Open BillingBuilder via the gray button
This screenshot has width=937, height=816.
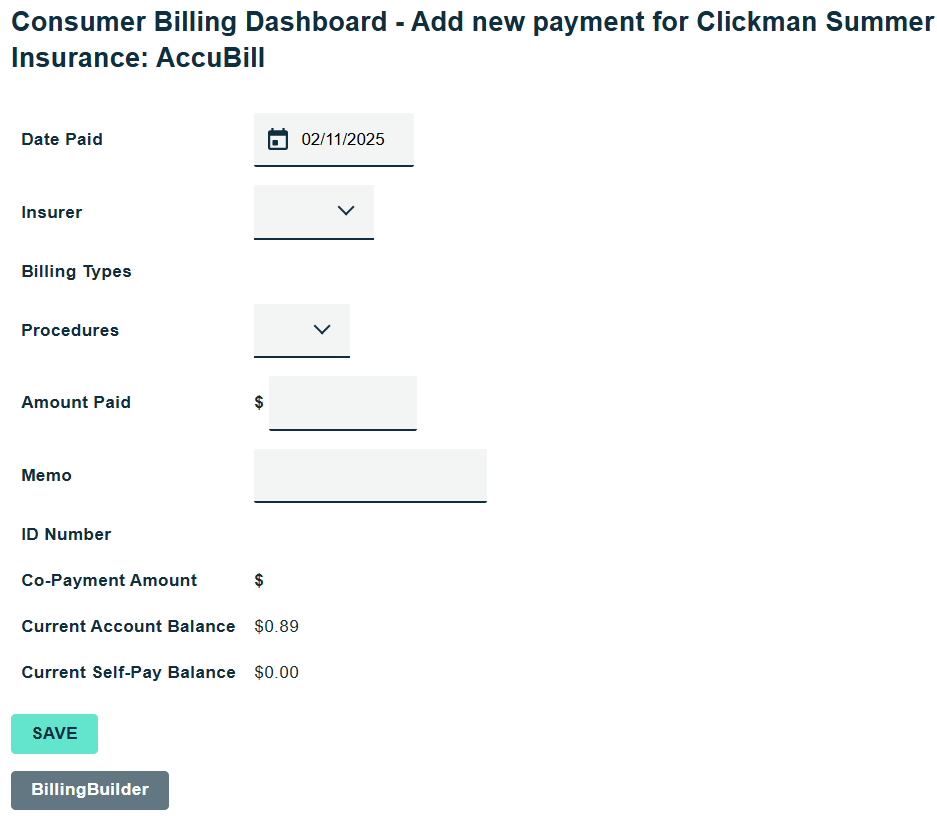click(90, 790)
